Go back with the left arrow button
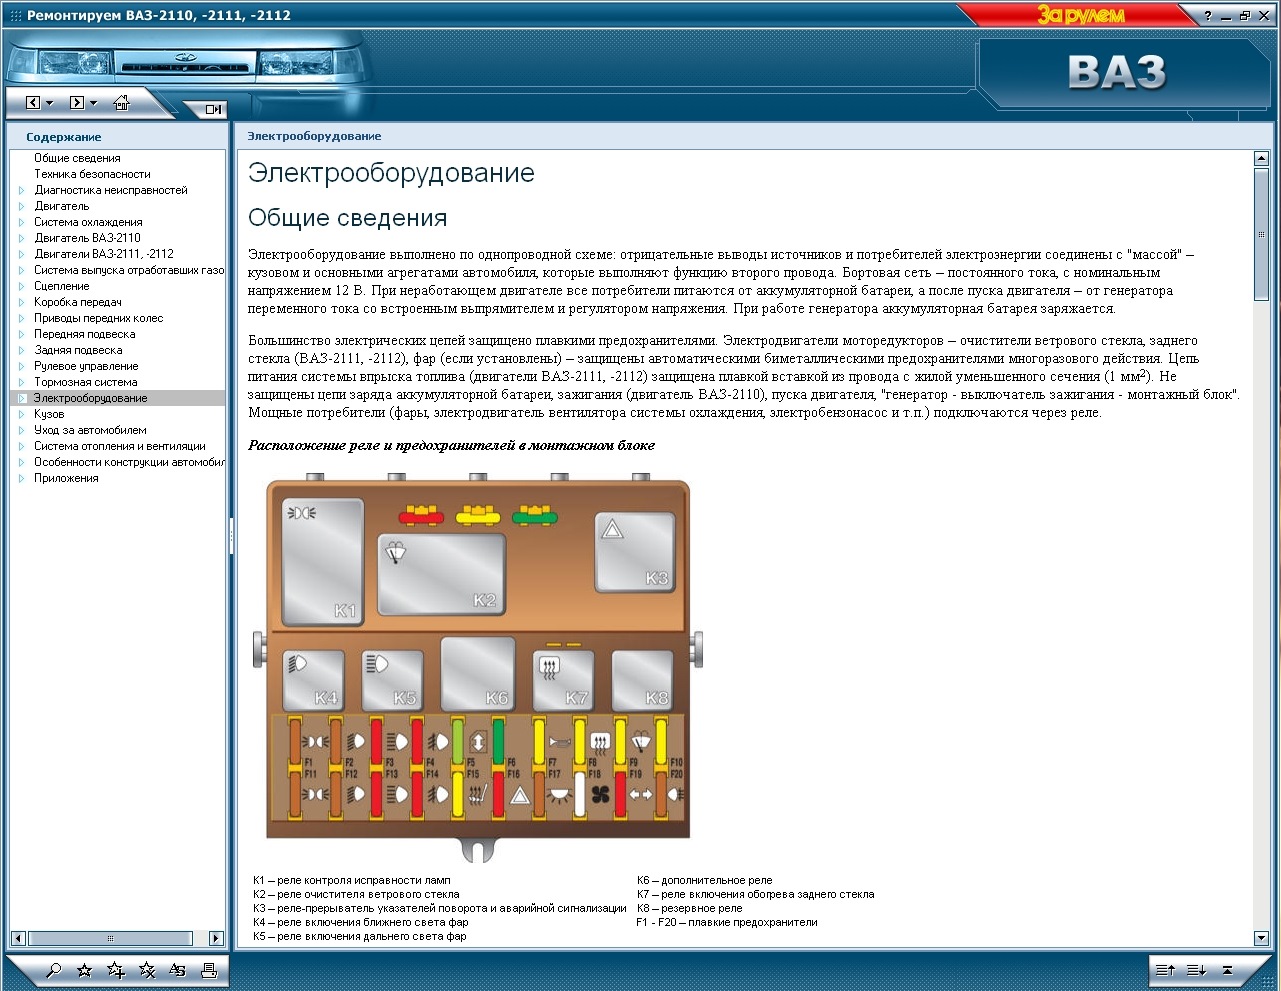Image resolution: width=1281 pixels, height=991 pixels. (32, 103)
